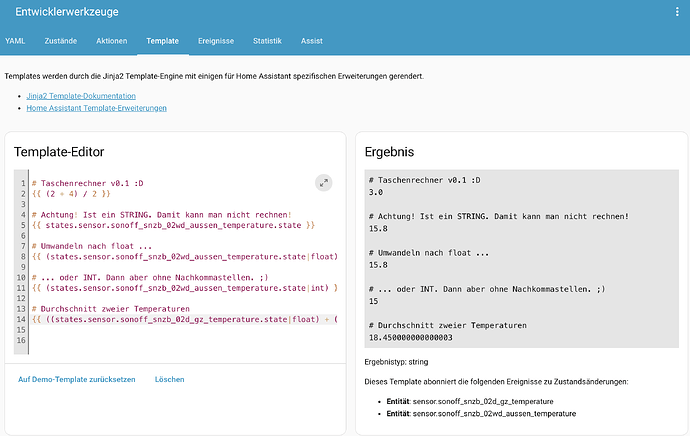Open Home Assistant Template-Erweiterungen link
The image size is (690, 436).
click(x=96, y=108)
